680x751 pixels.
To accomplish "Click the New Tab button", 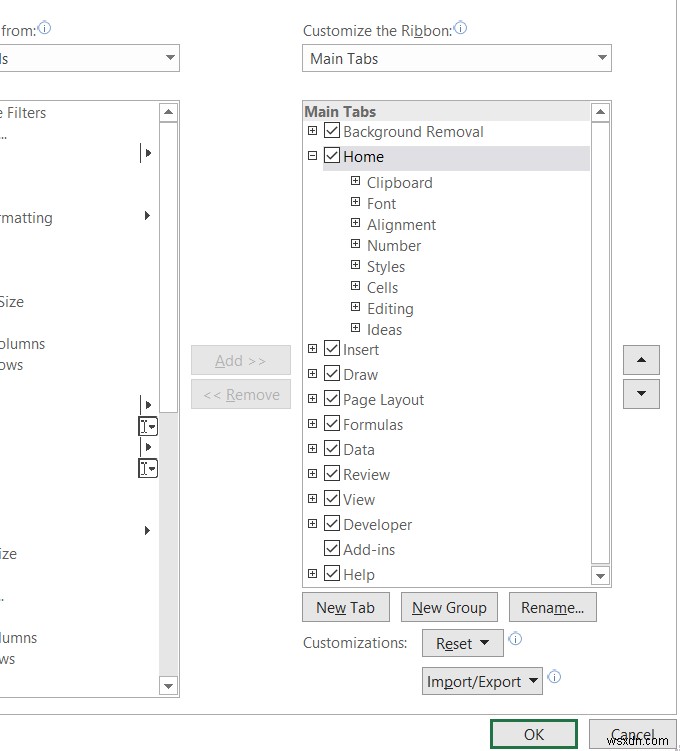I will (x=346, y=607).
